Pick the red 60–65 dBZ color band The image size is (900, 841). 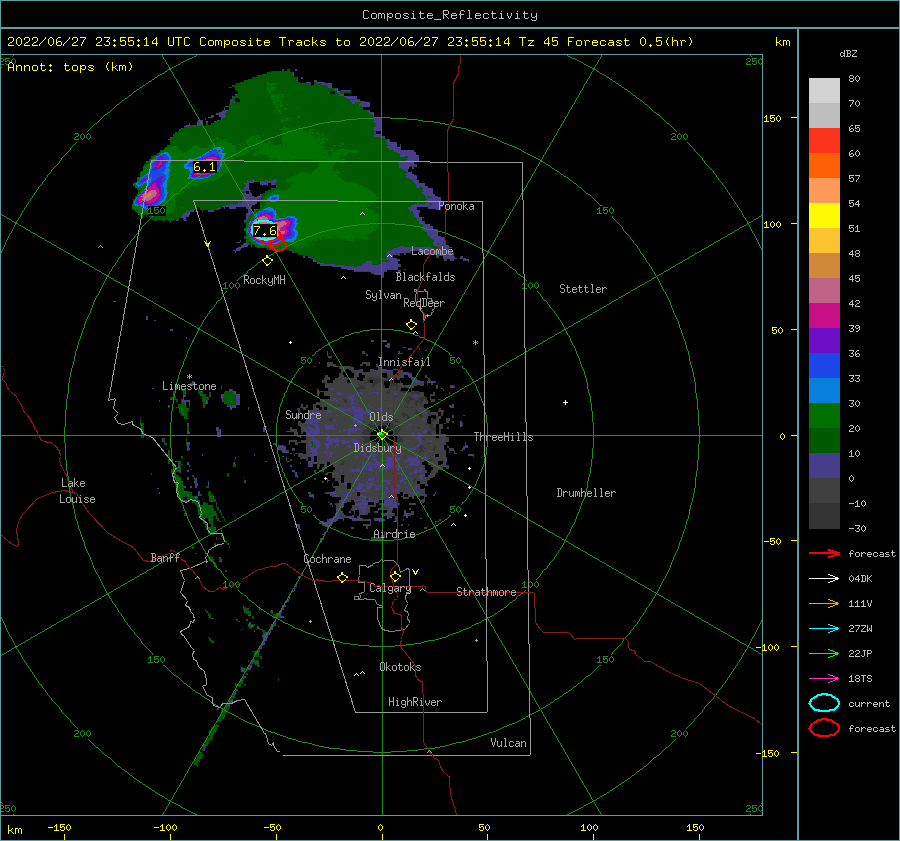coord(824,141)
